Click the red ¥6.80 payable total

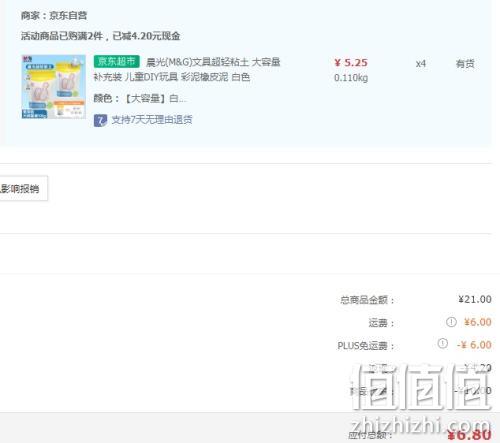pos(469,435)
